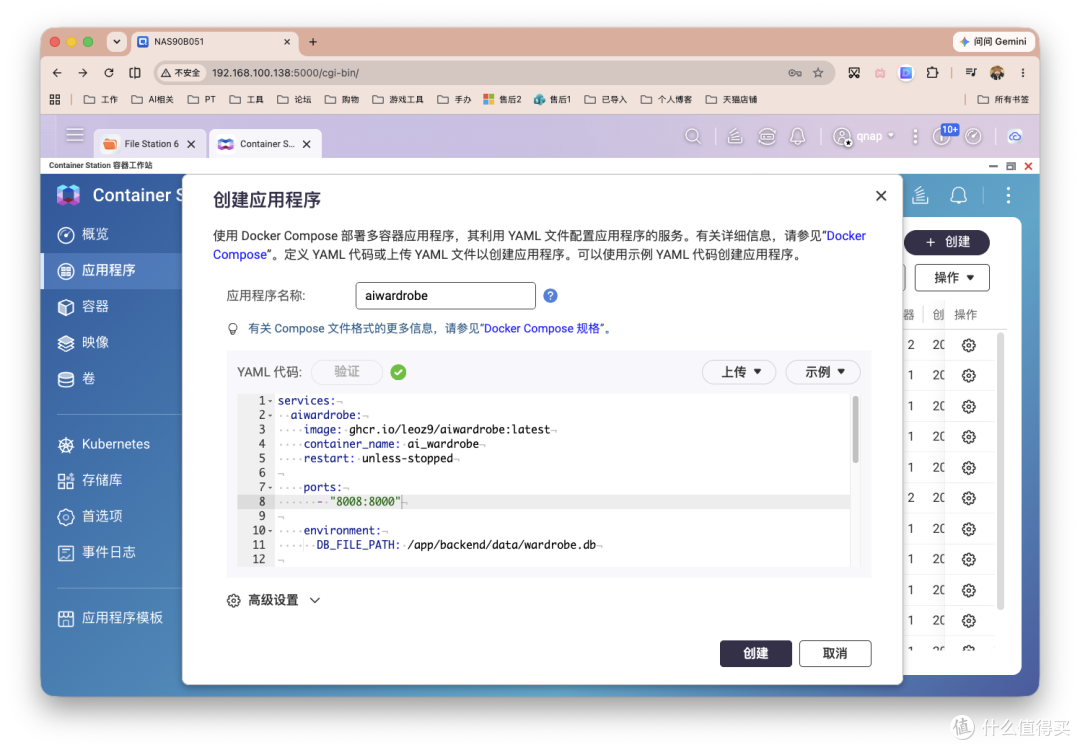The image size is (1080, 750).
Task: Click the myQNAPcloud cloud icon
Action: (x=1015, y=136)
